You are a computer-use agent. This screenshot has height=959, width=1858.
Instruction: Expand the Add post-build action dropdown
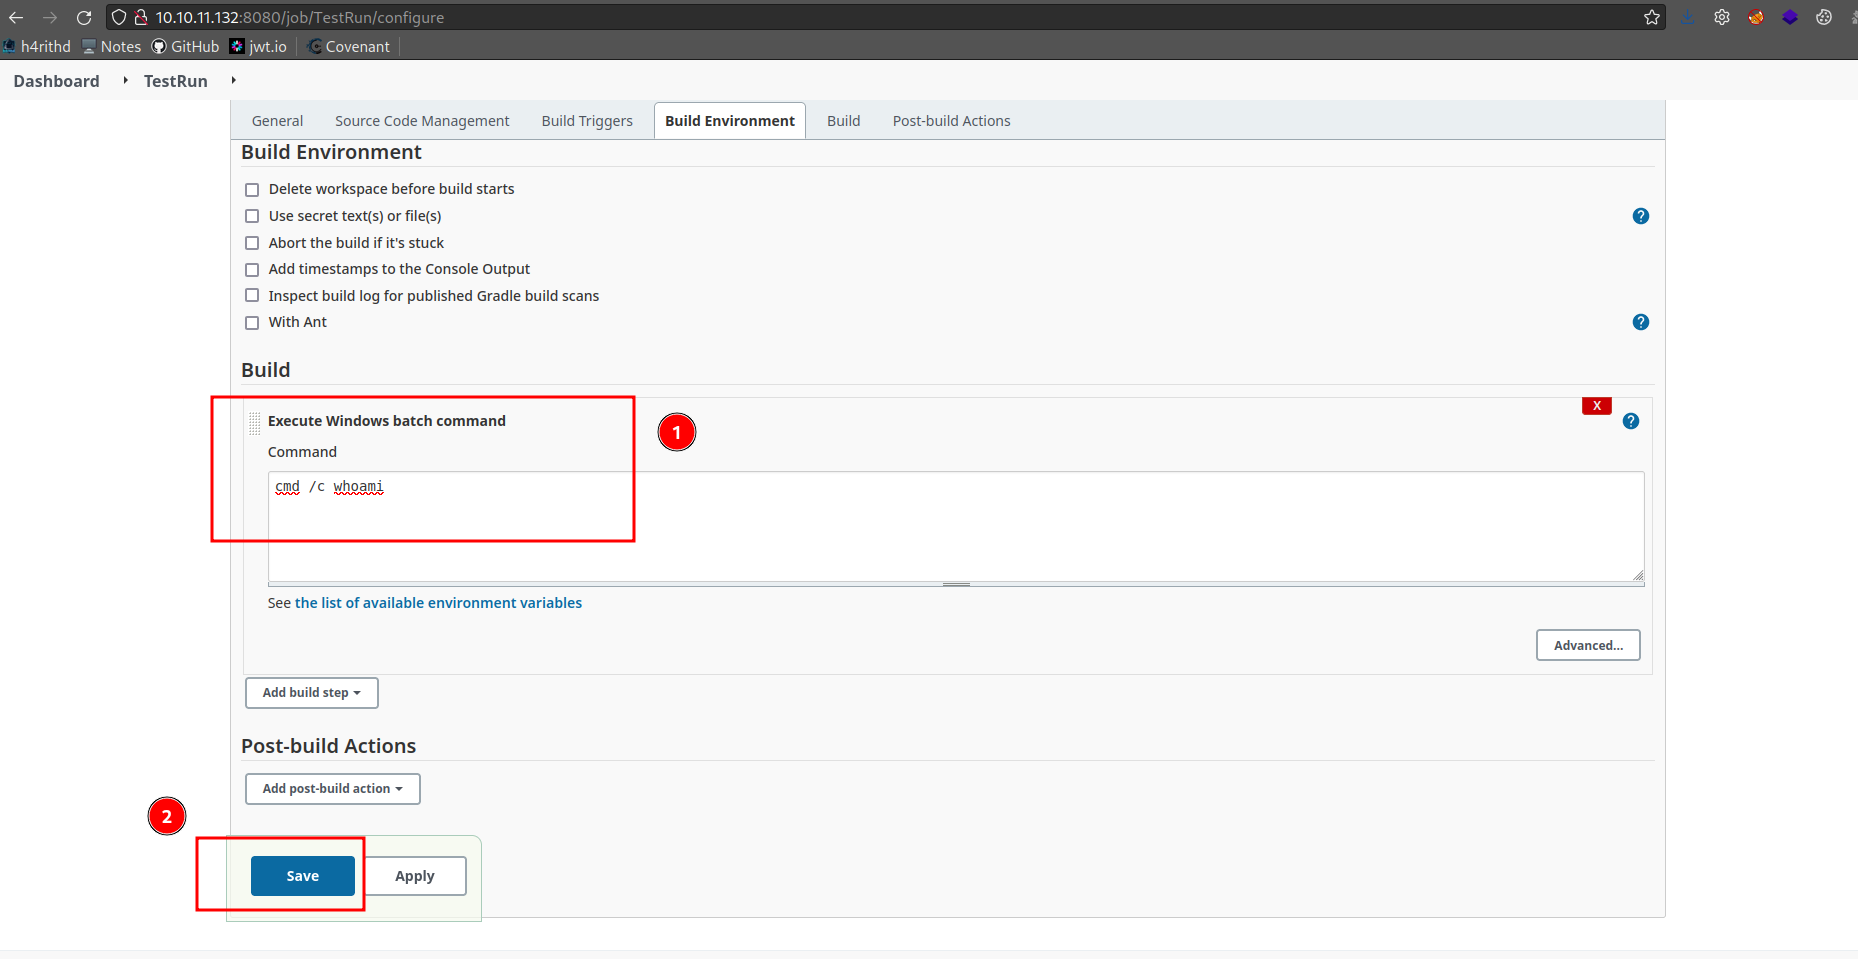tap(333, 789)
